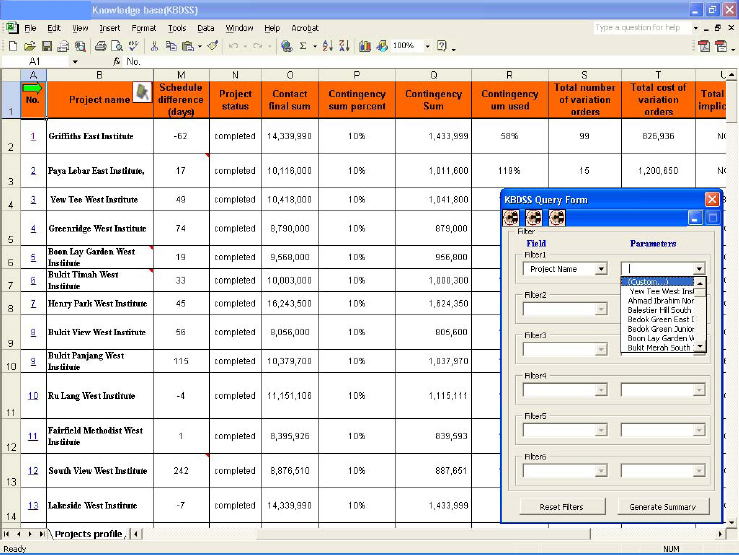Choose Bukit Merah South in the list
The width and height of the screenshot is (739, 555).
click(659, 348)
